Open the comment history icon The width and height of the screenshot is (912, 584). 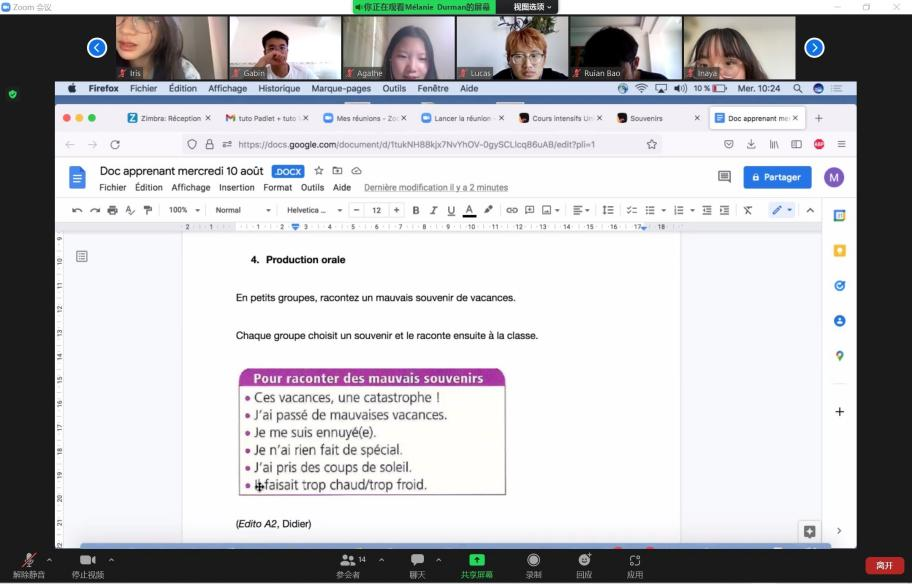pos(724,177)
